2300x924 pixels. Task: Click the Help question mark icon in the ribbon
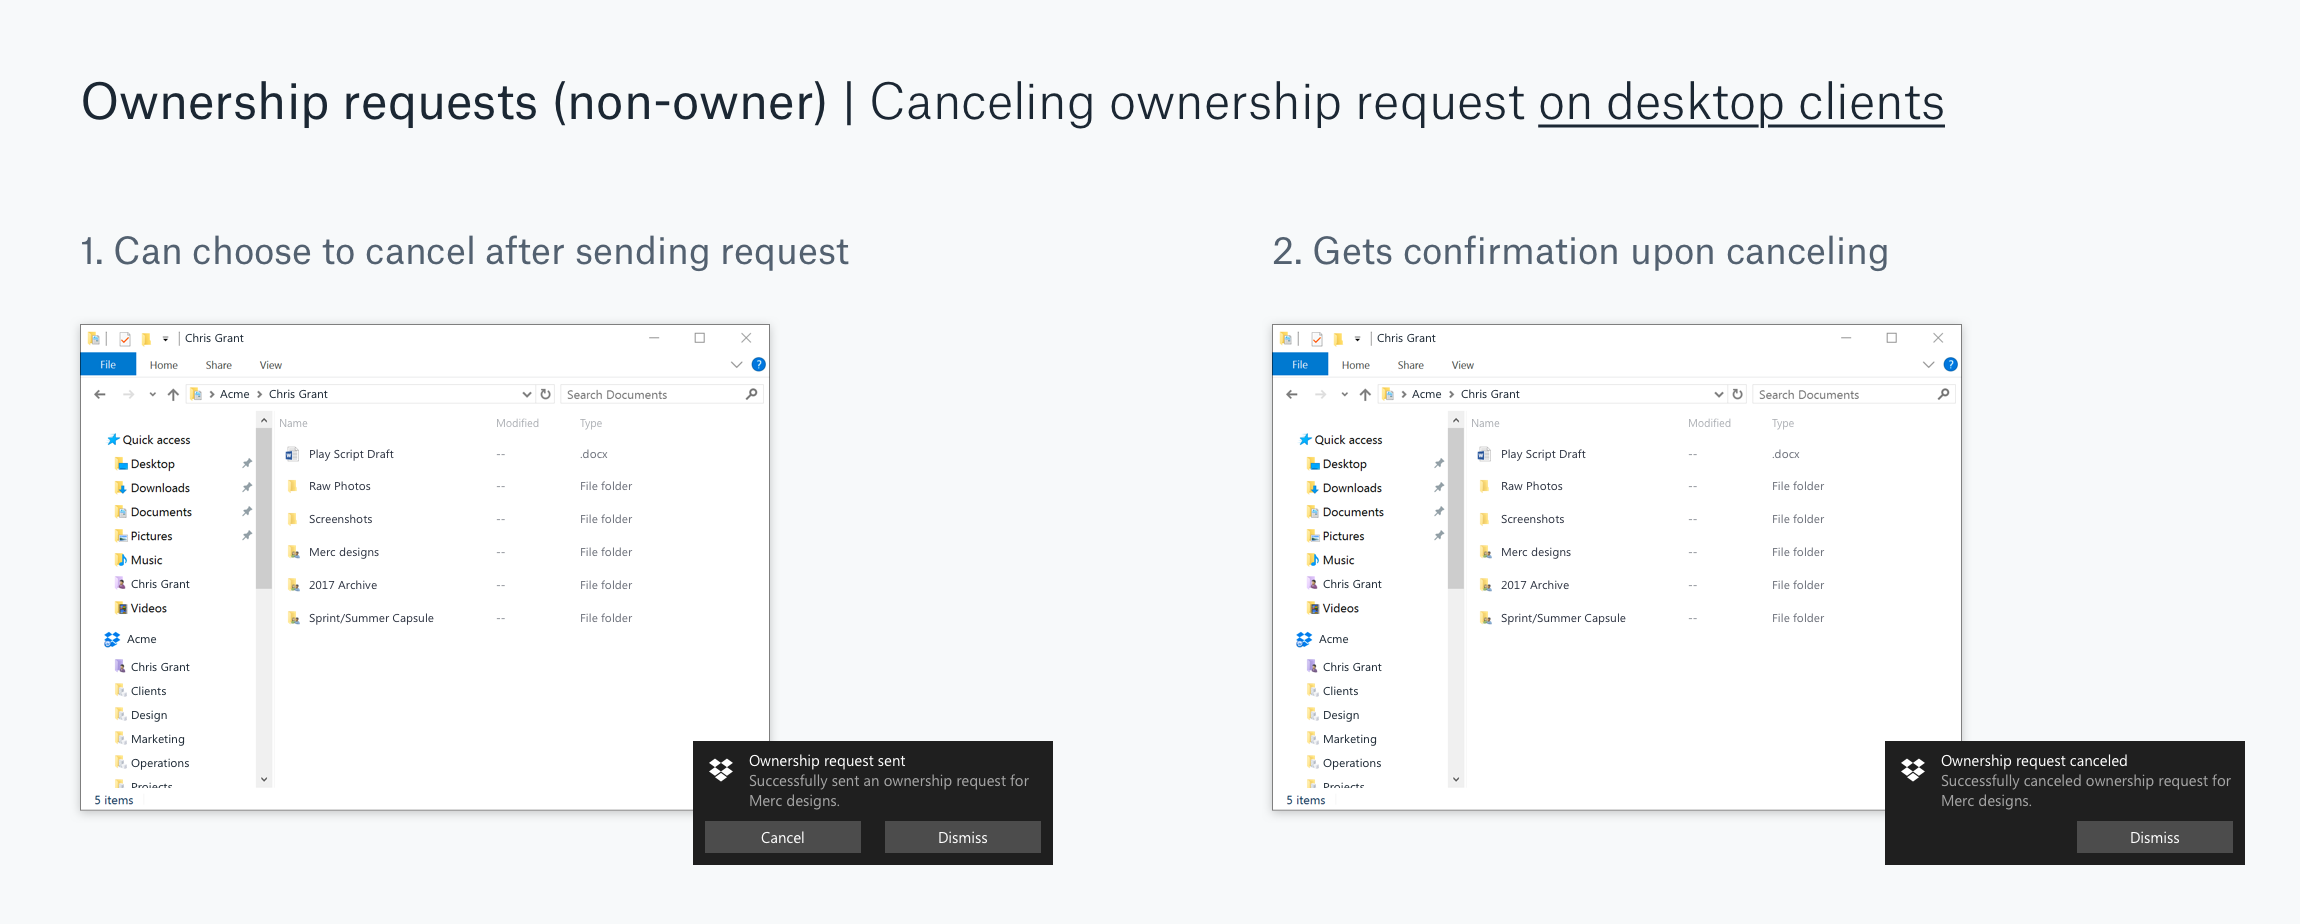coord(758,364)
